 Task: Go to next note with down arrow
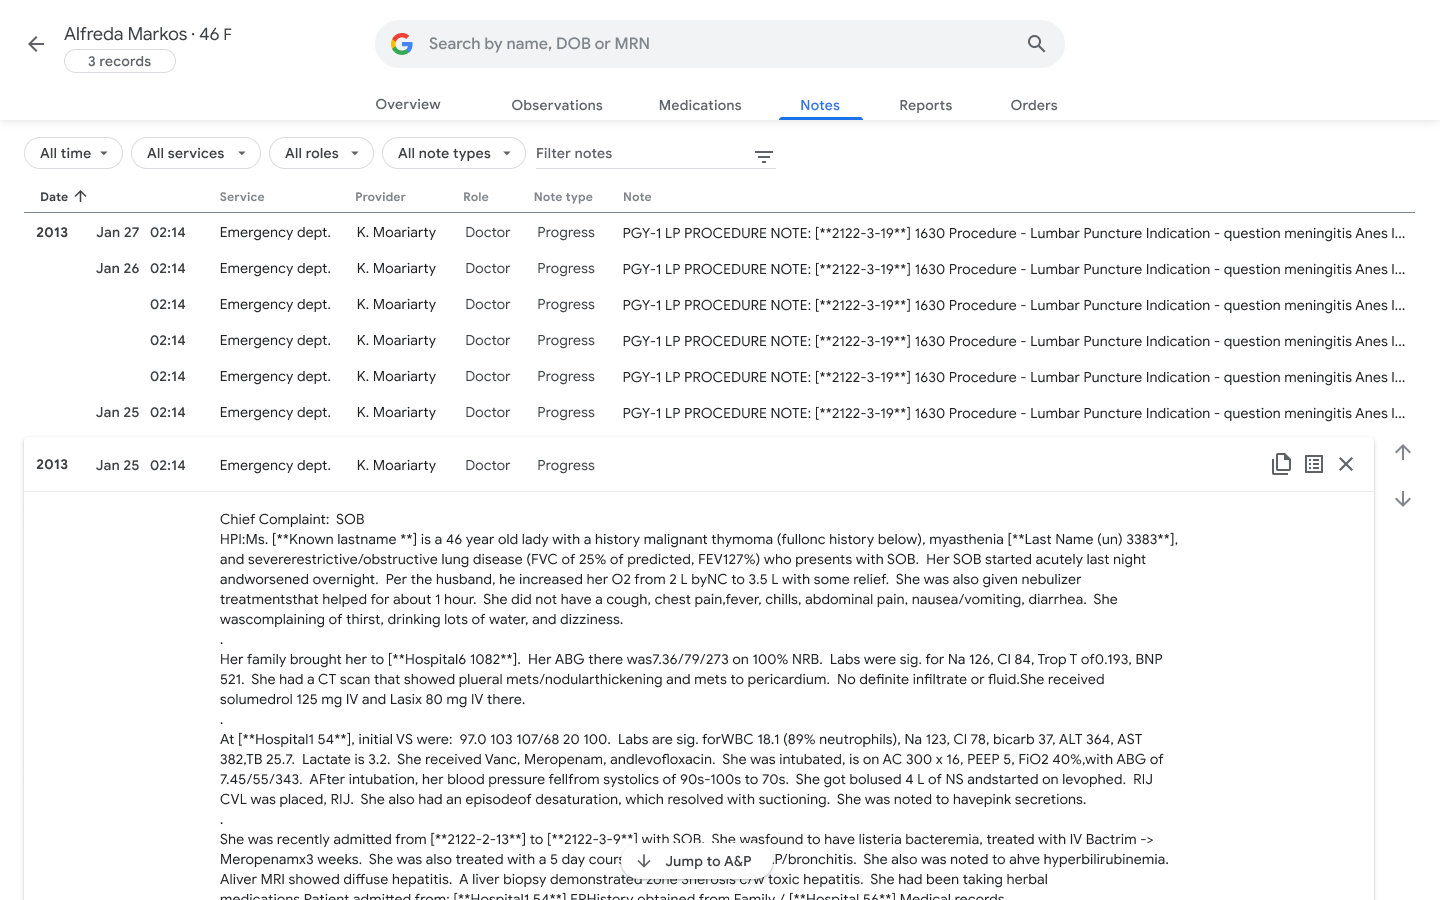click(x=1403, y=499)
